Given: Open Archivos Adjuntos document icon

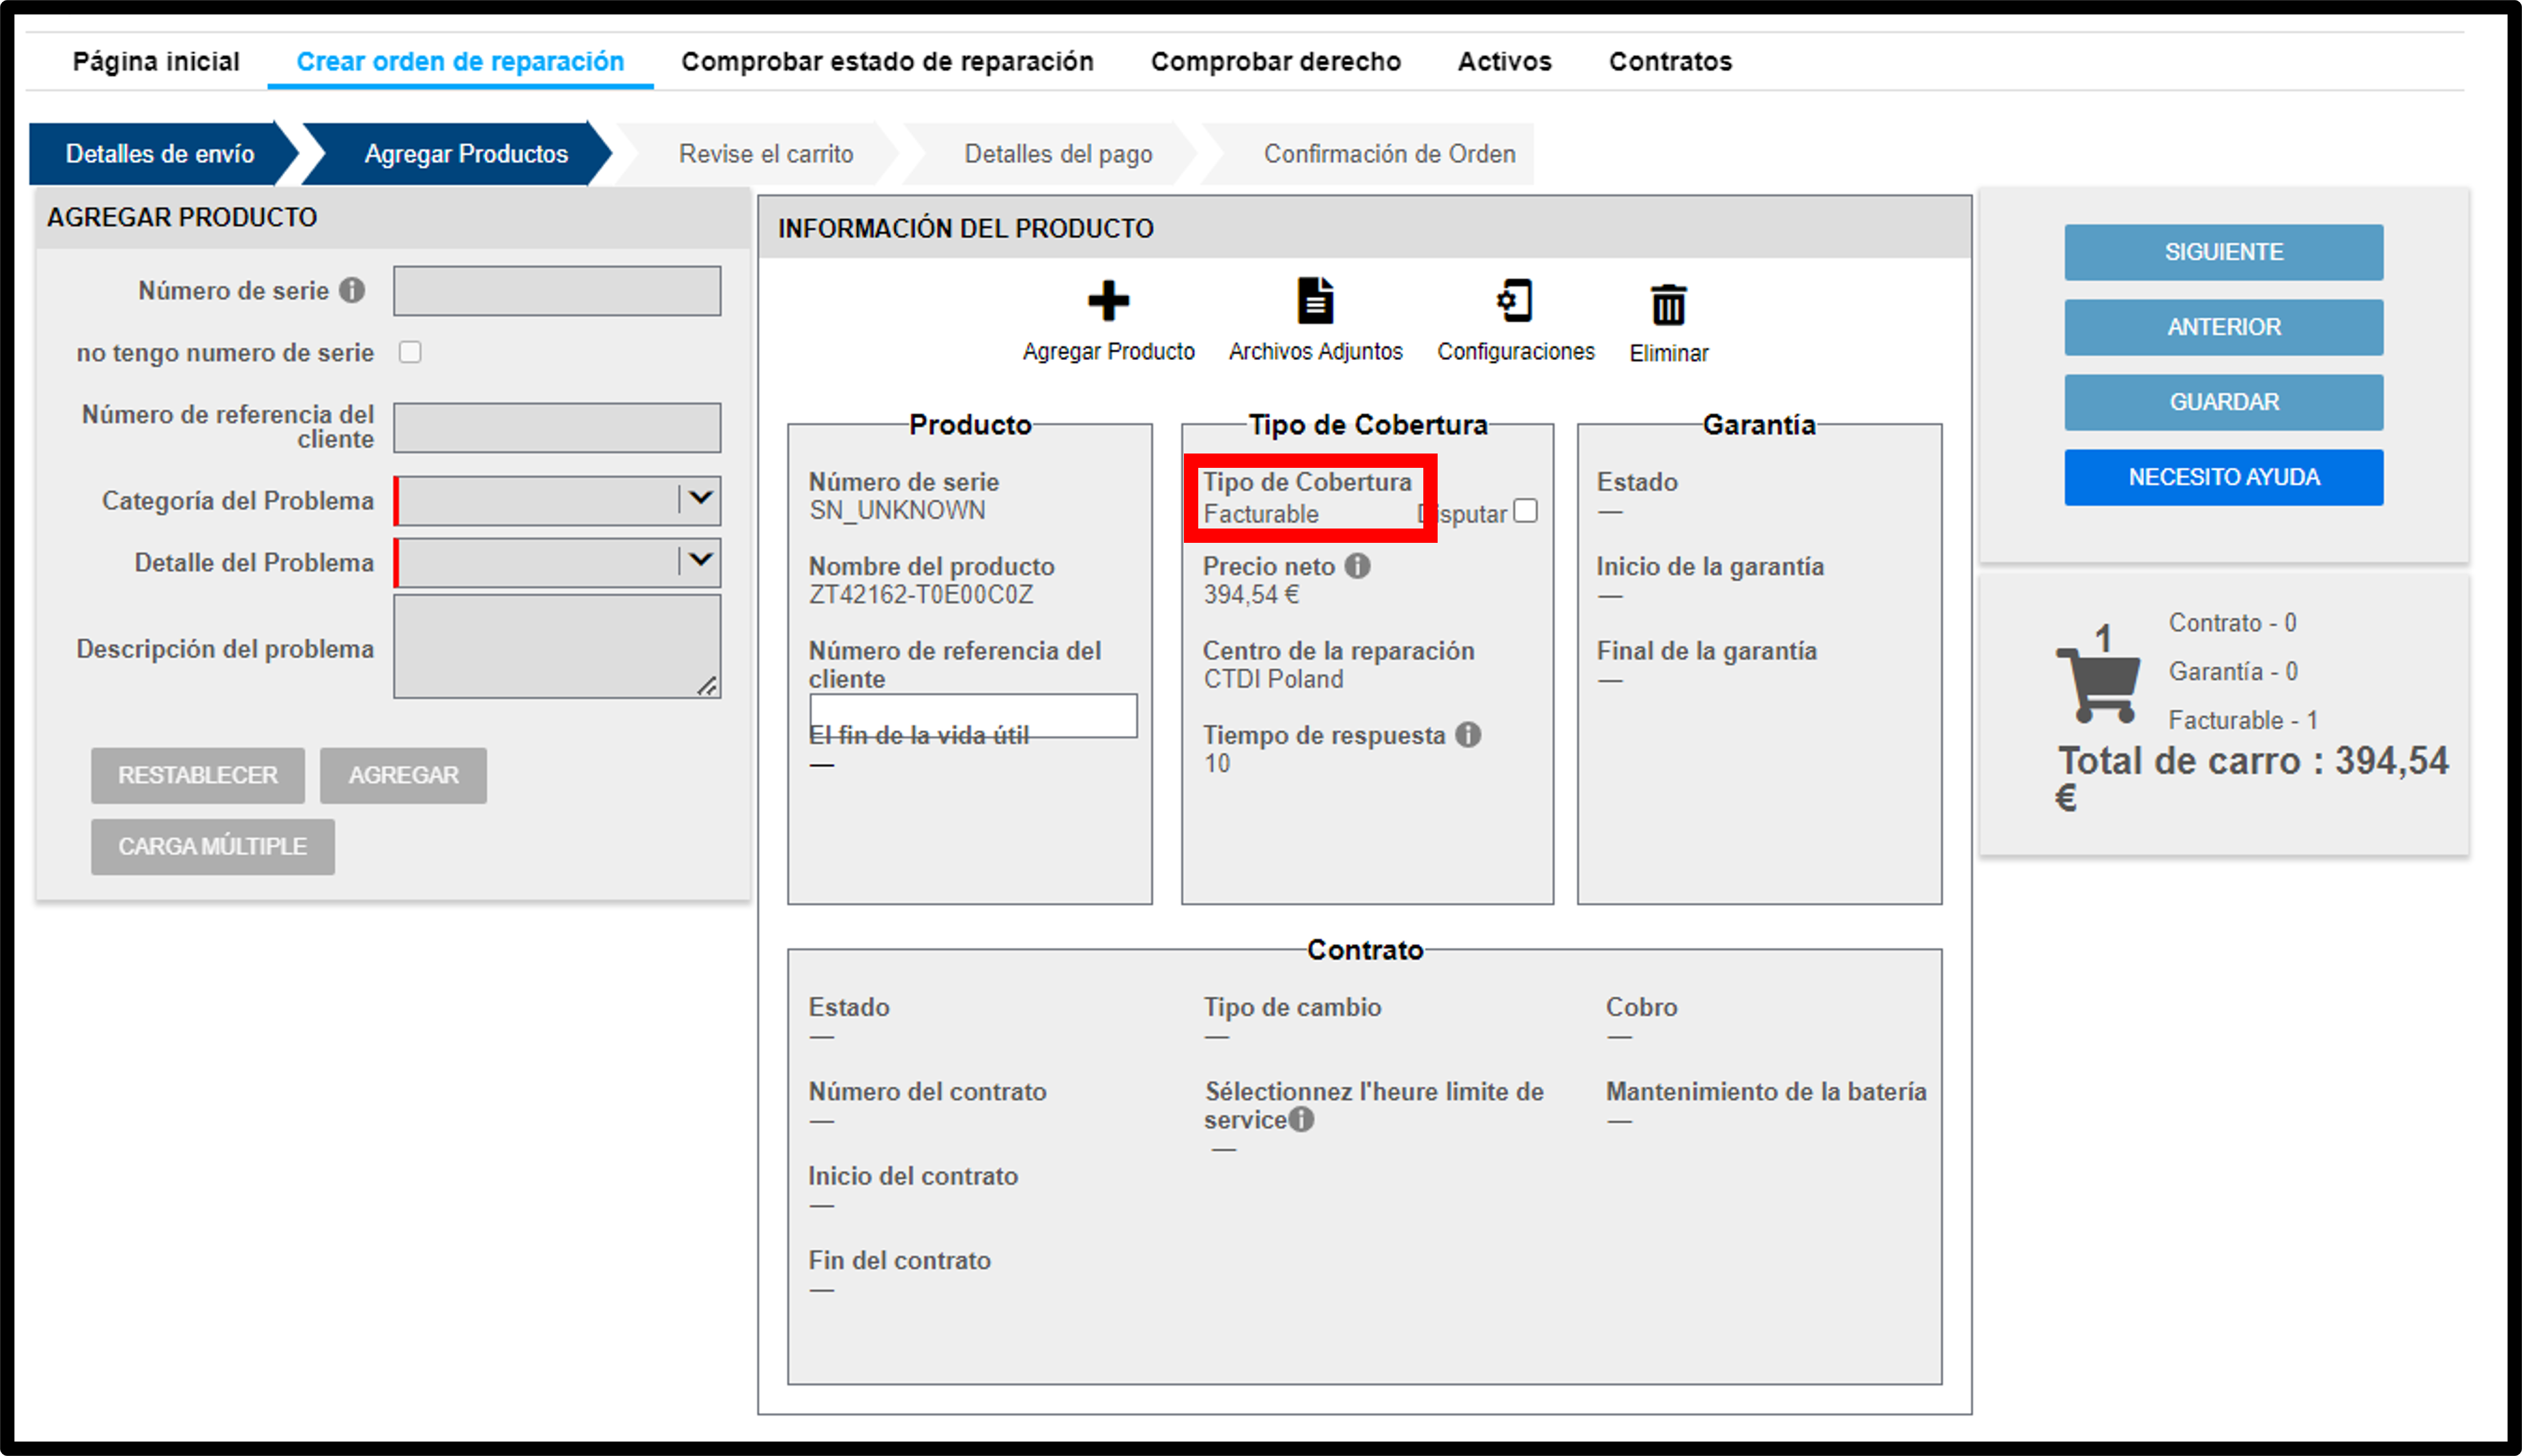Looking at the screenshot, I should tap(1315, 301).
